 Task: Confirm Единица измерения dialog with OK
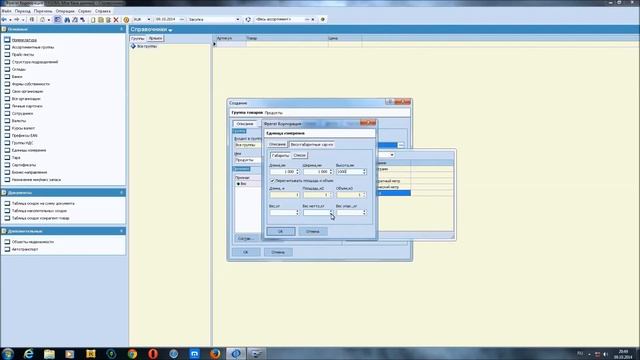point(280,231)
